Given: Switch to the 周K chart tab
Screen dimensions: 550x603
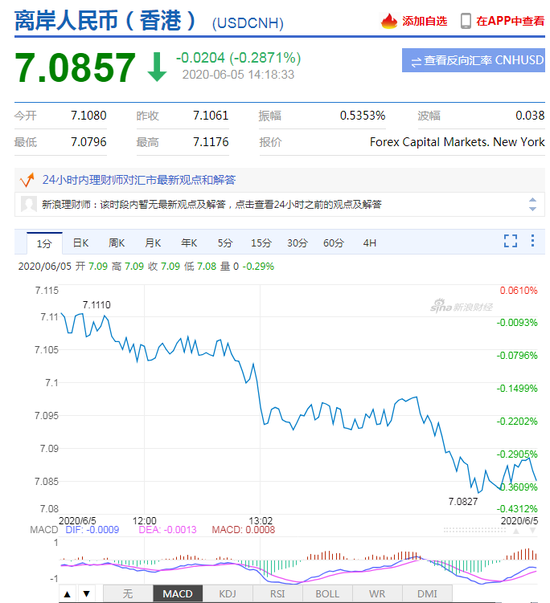Looking at the screenshot, I should click(x=117, y=243).
